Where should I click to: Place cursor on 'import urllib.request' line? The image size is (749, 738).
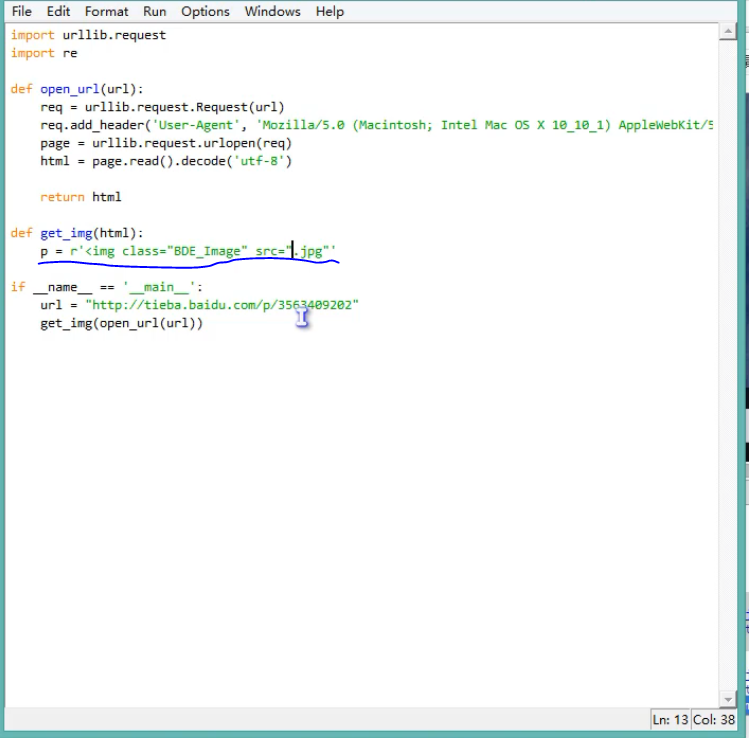(x=88, y=35)
